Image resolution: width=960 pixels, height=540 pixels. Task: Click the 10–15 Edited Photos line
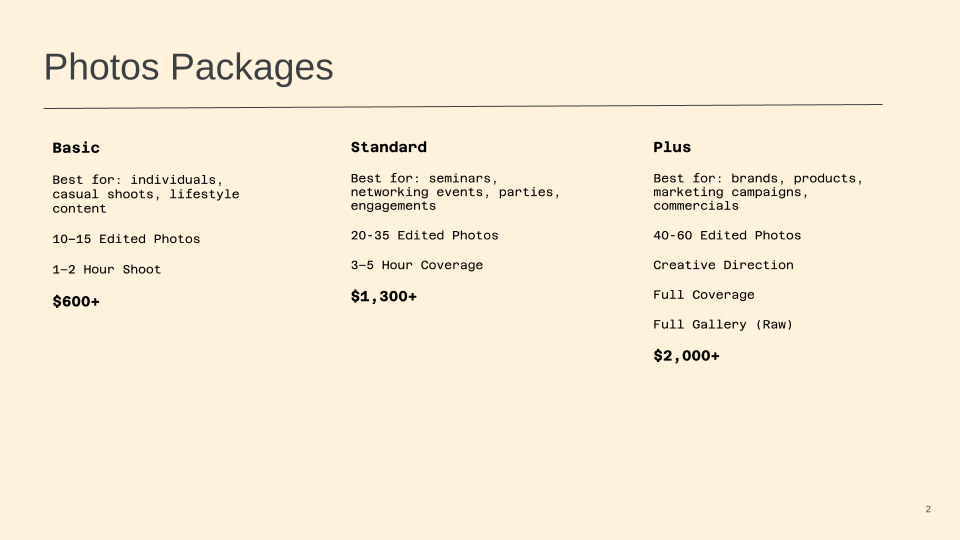tap(126, 239)
